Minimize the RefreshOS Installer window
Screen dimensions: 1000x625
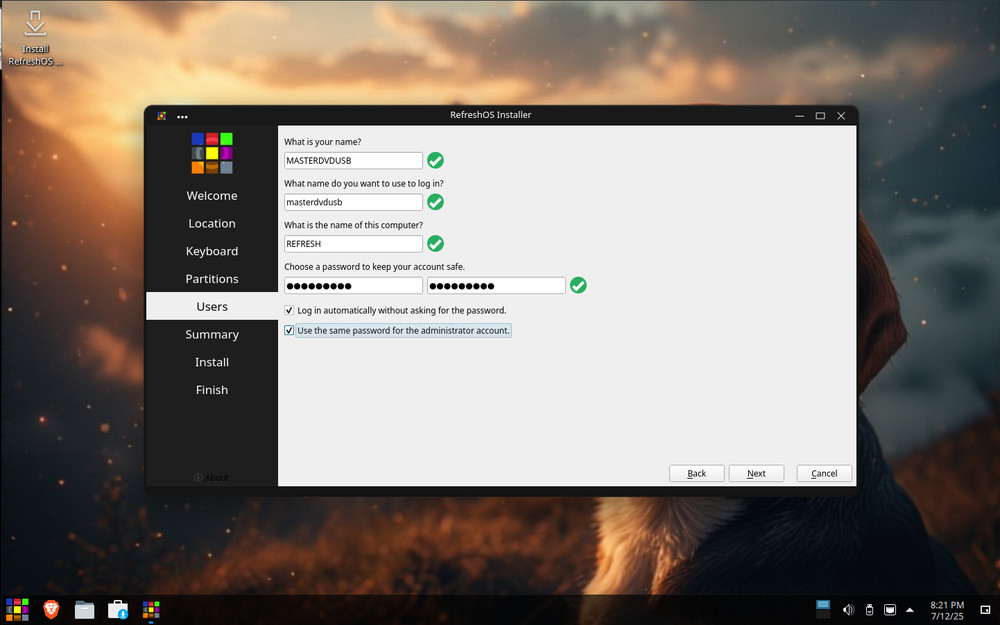[x=799, y=115]
